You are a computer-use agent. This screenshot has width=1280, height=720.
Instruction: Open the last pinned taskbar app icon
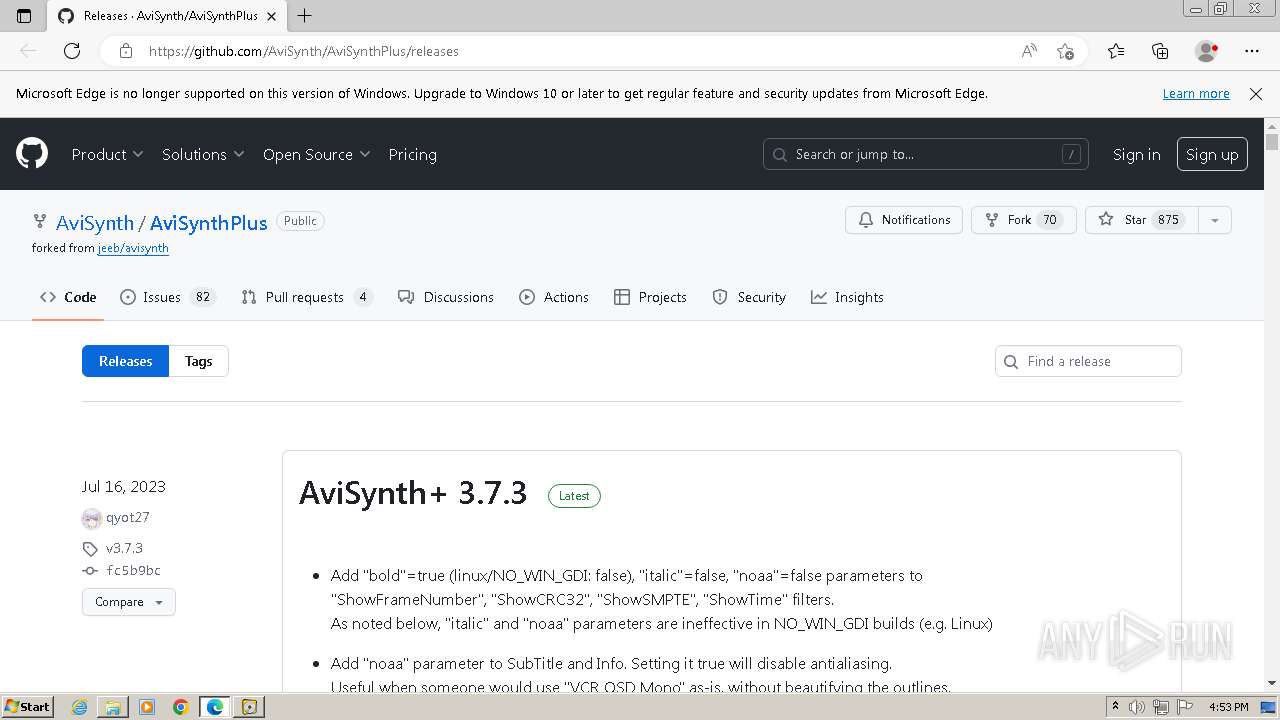point(250,707)
